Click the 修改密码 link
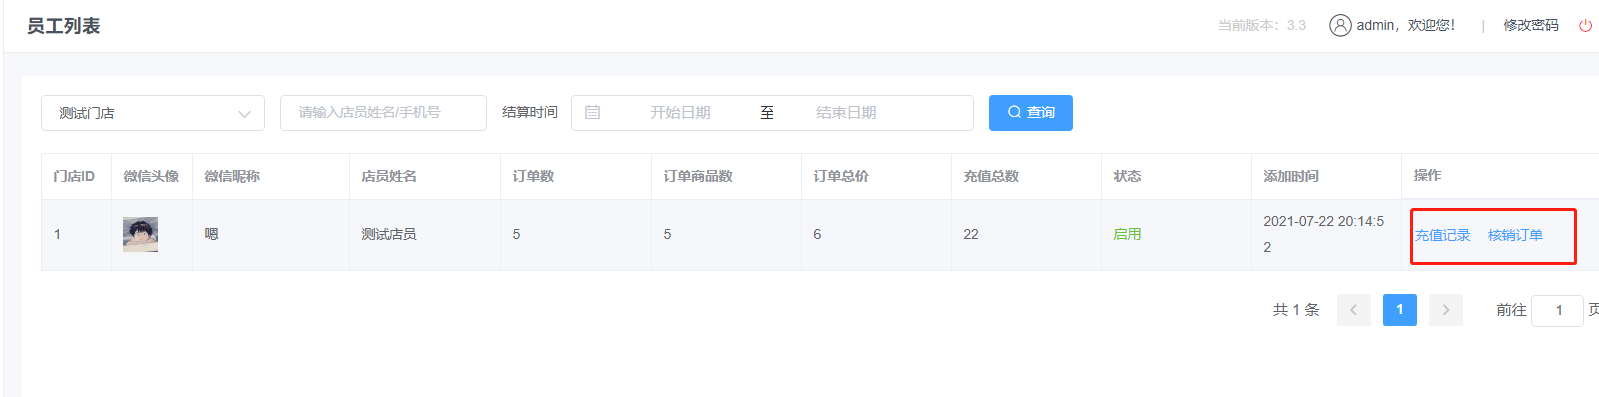 (1531, 26)
